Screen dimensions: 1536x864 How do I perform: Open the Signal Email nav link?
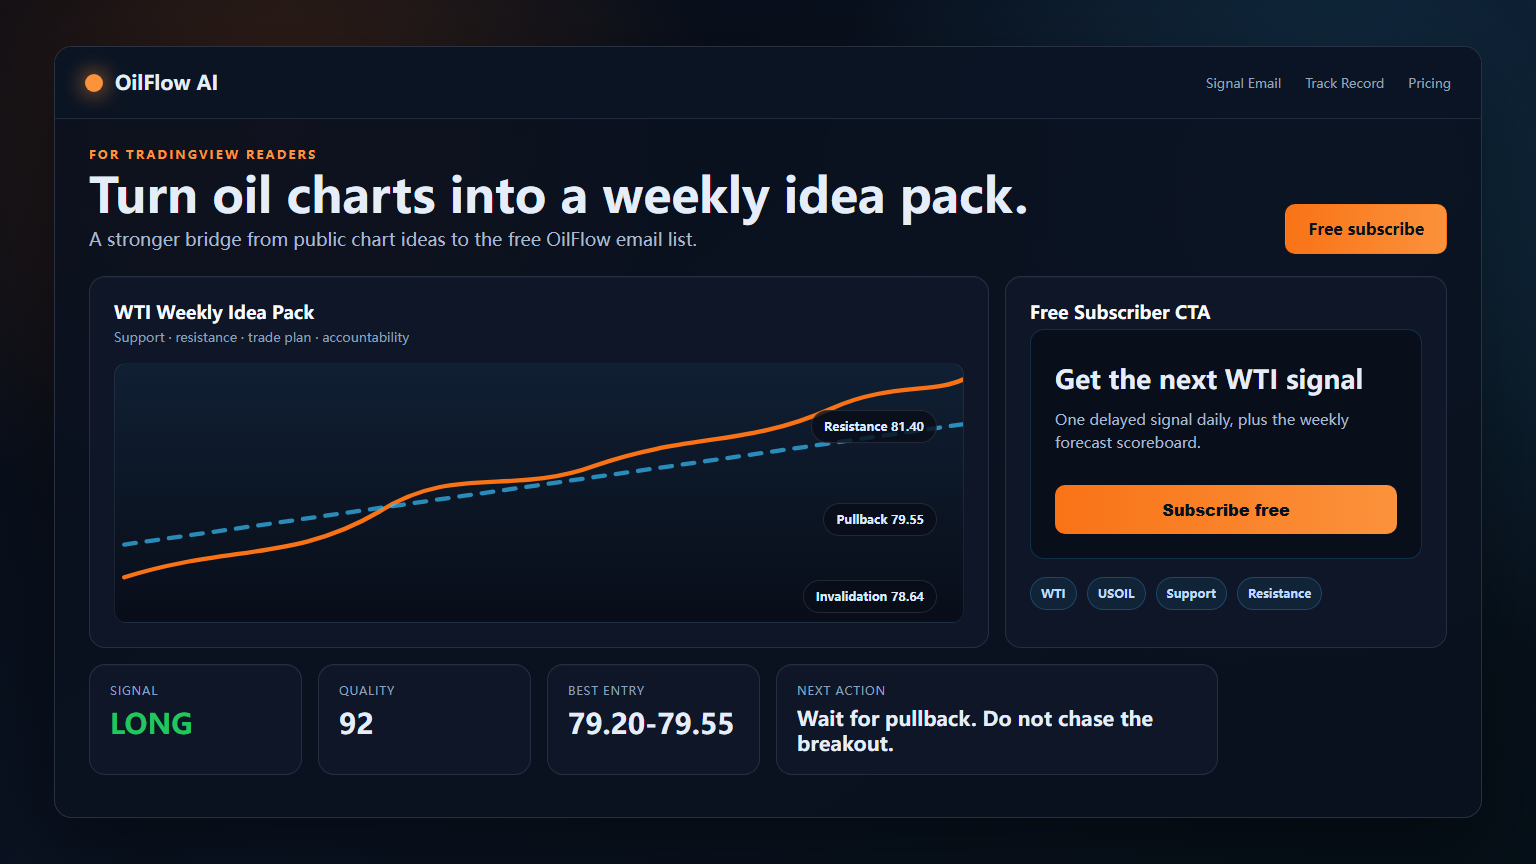click(1243, 83)
